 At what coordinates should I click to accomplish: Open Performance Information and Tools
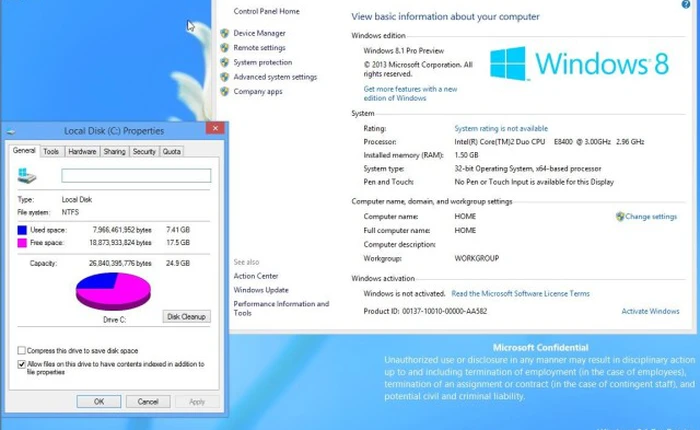coord(281,308)
